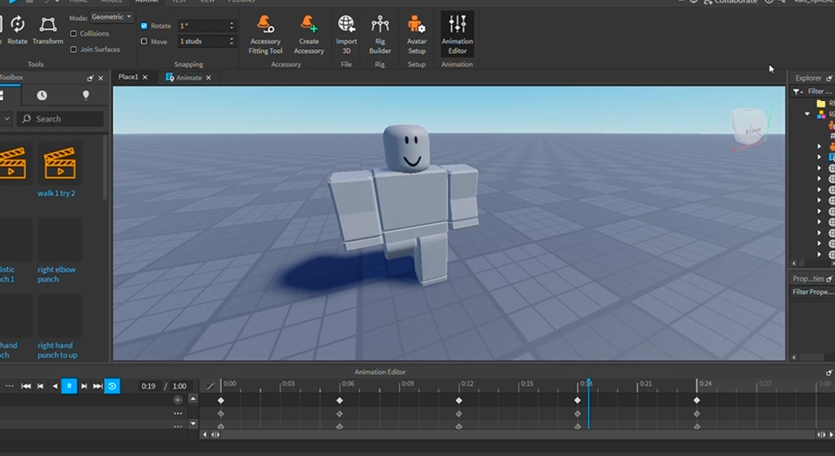
Task: Switch to the Toolbox Recent clock tab
Action: click(42, 95)
